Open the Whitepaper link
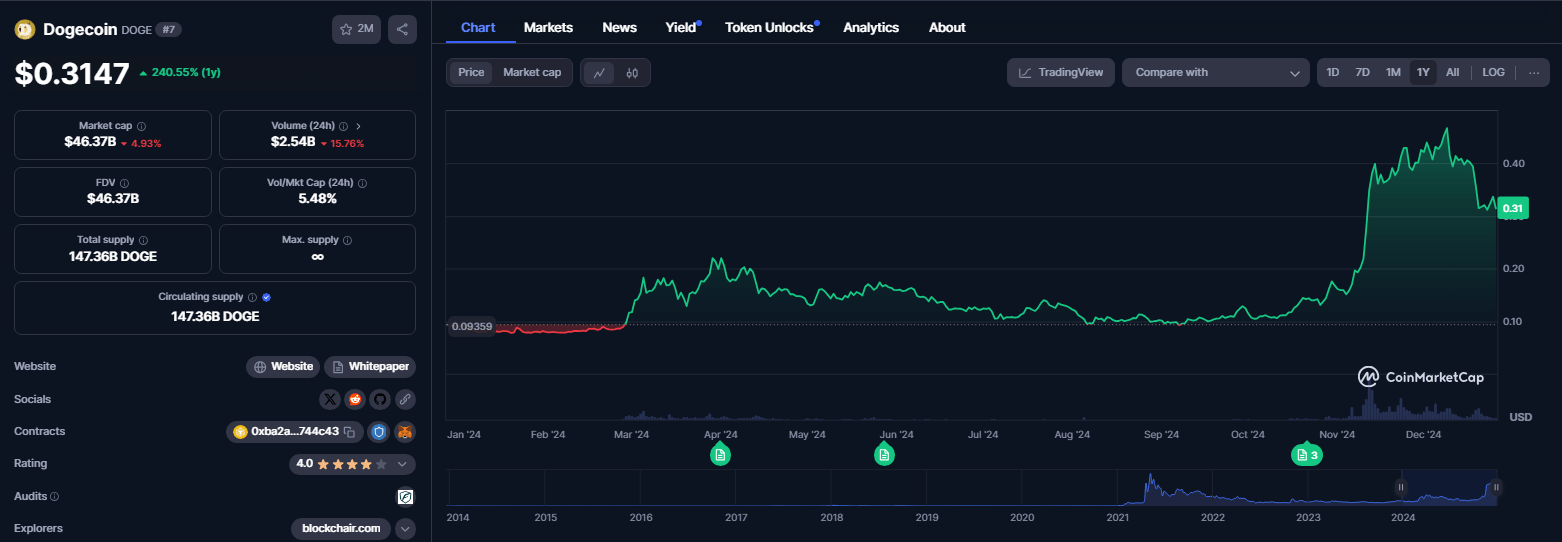The image size is (1562, 542). click(370, 367)
